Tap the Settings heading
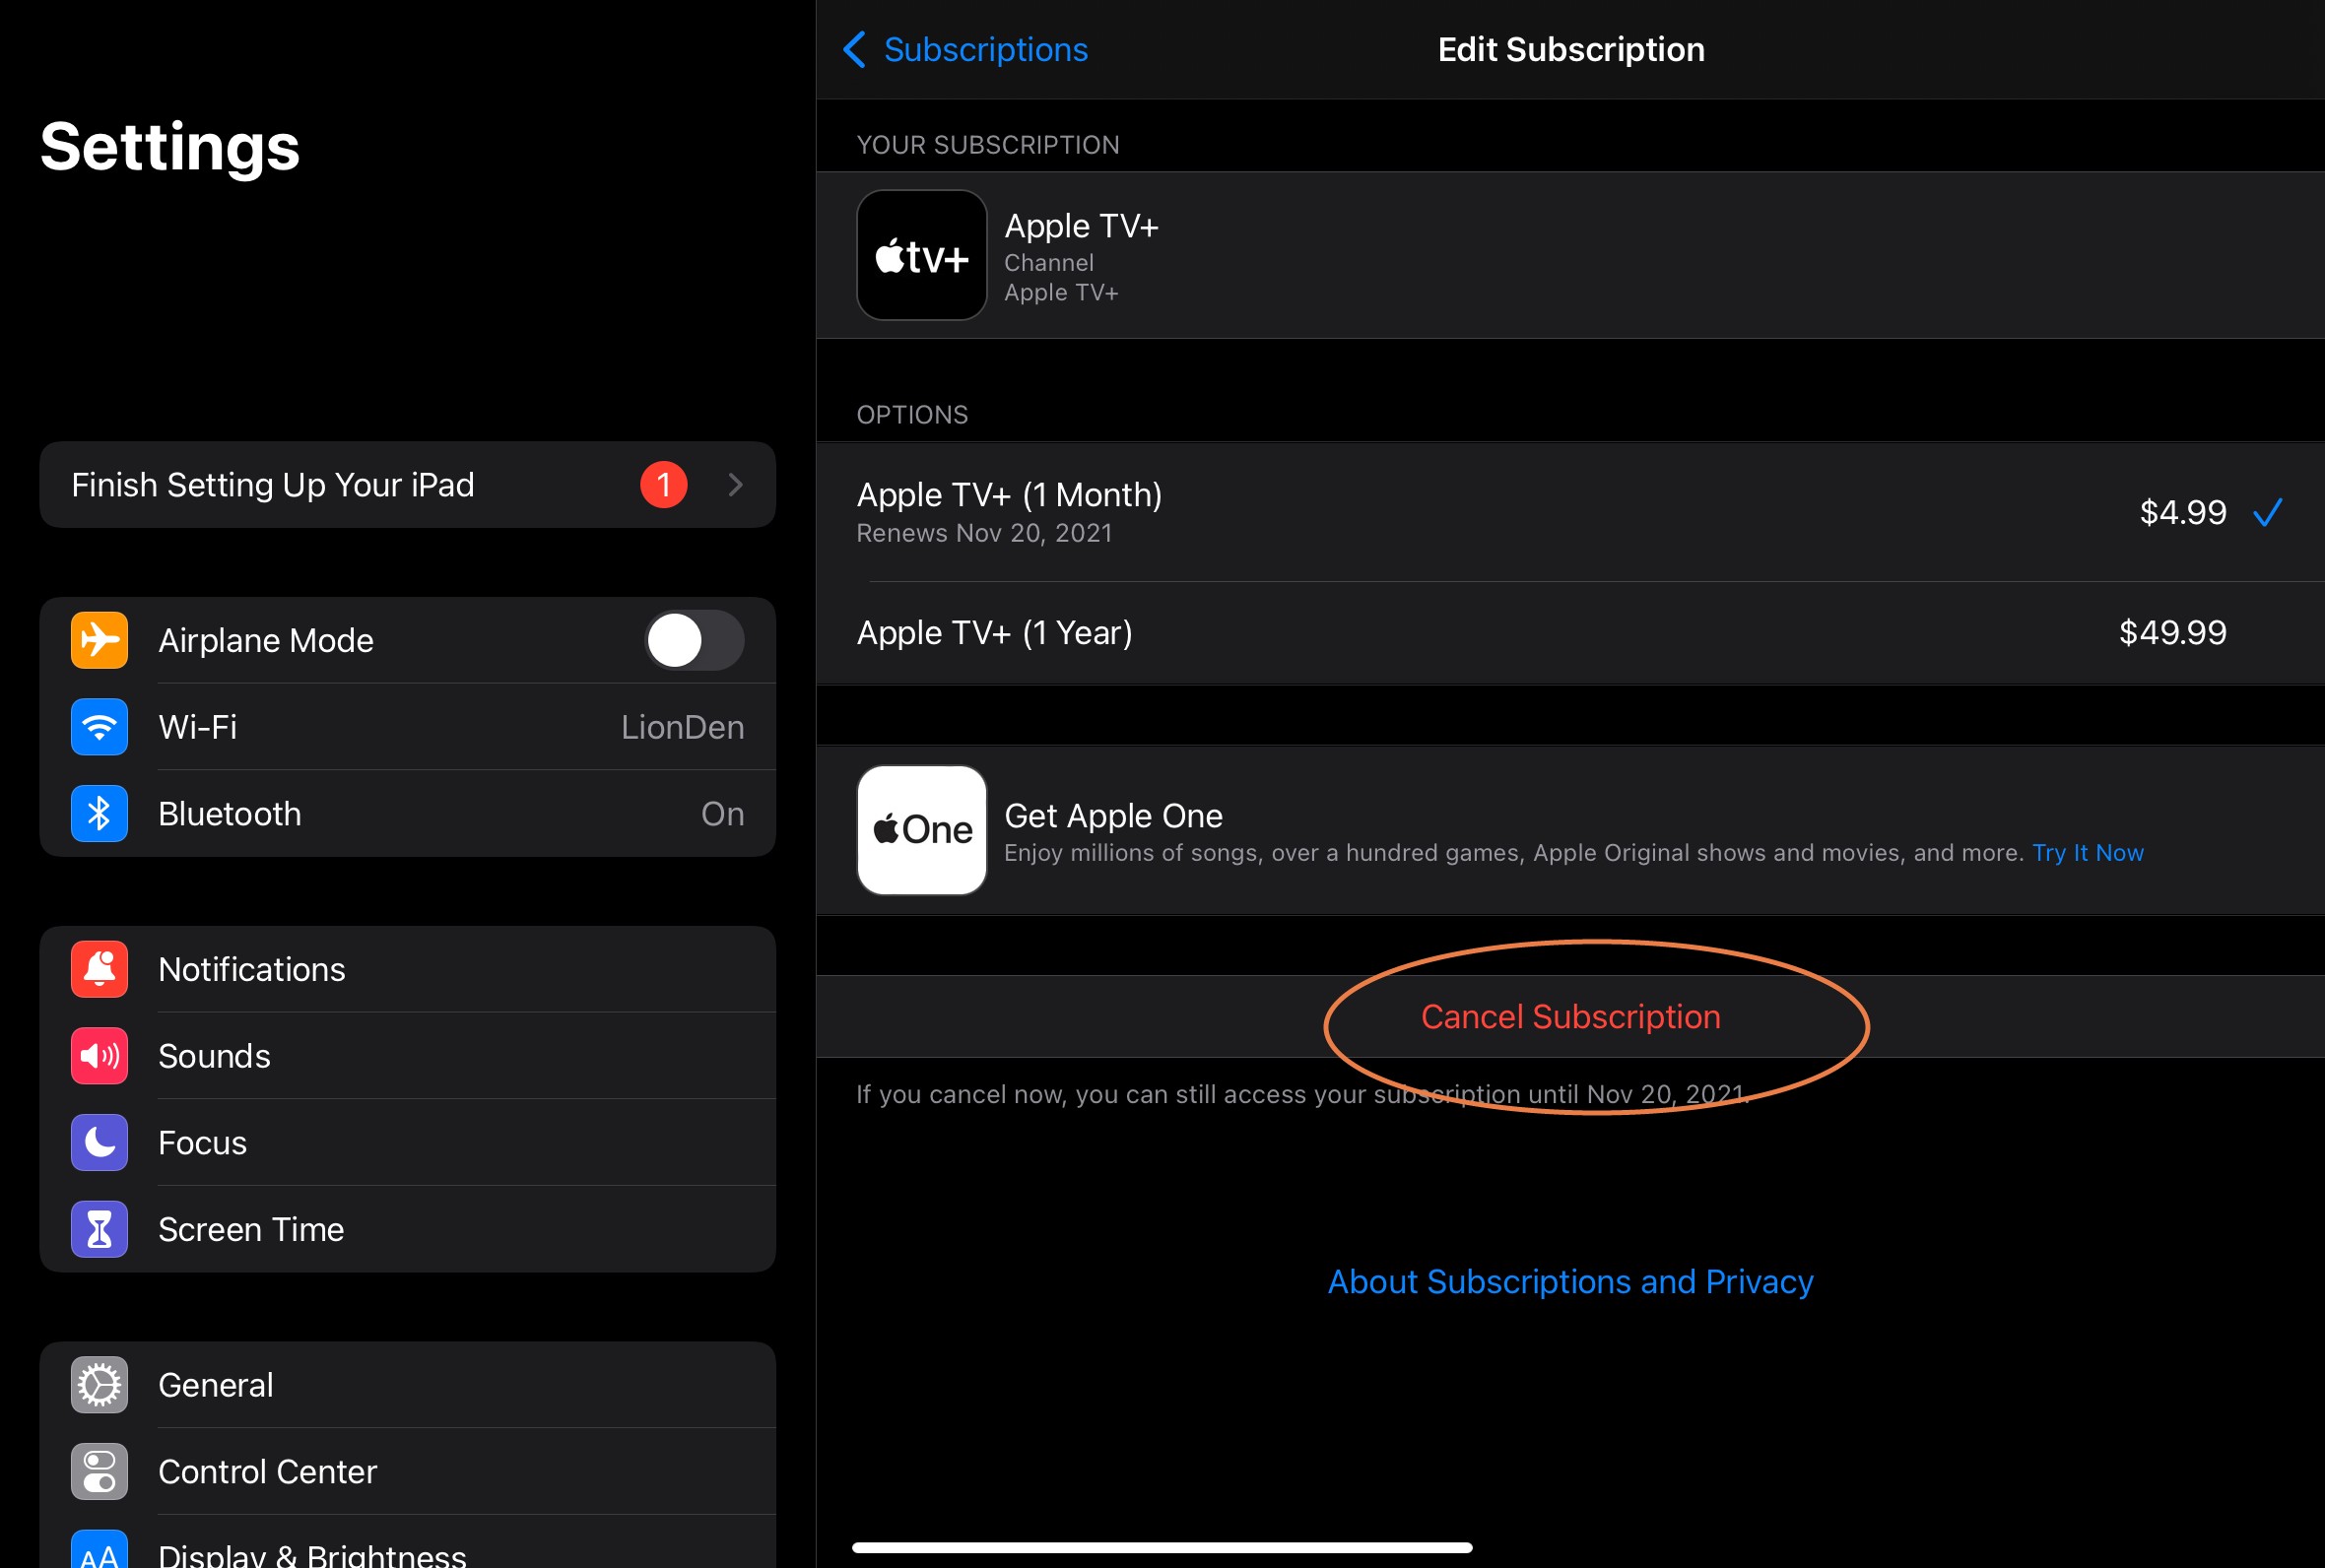This screenshot has width=2325, height=1568. 170,146
